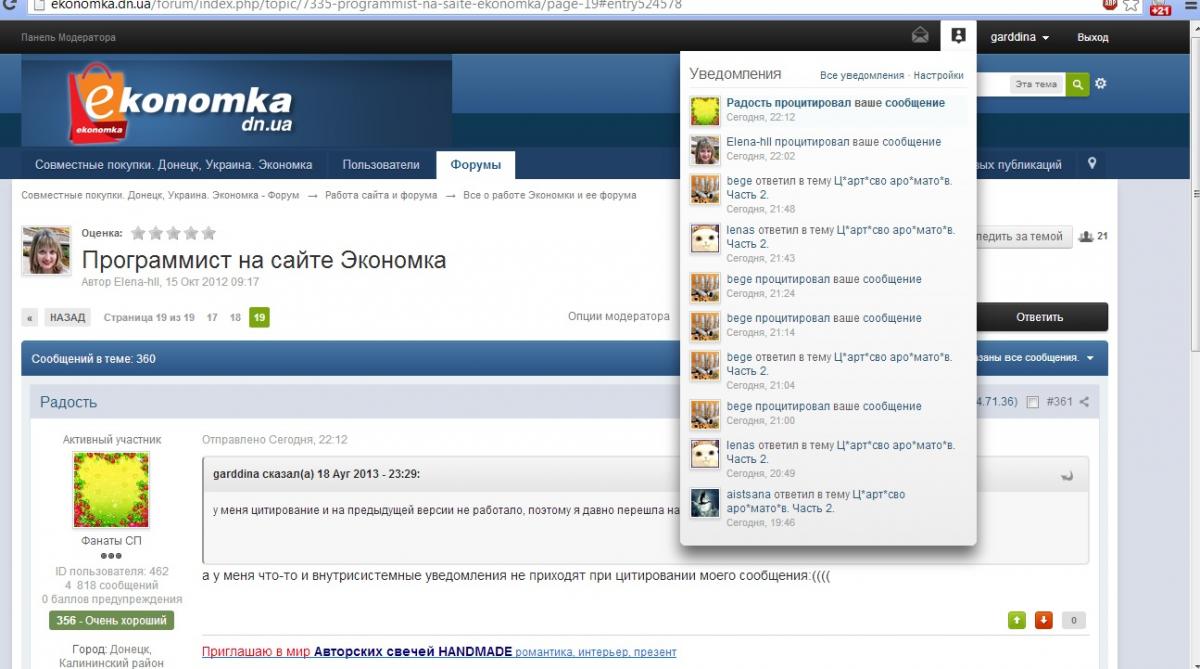
Task: Open the #361 post permalink
Action: click(1059, 402)
